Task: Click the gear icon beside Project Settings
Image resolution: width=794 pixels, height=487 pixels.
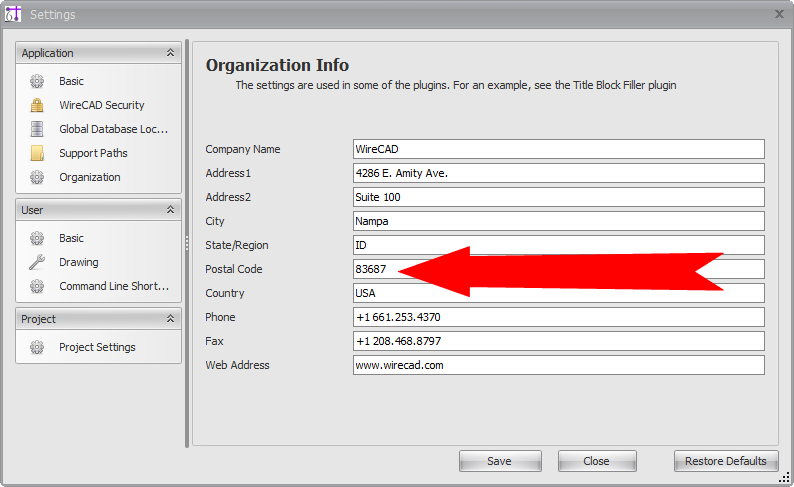Action: pos(37,347)
